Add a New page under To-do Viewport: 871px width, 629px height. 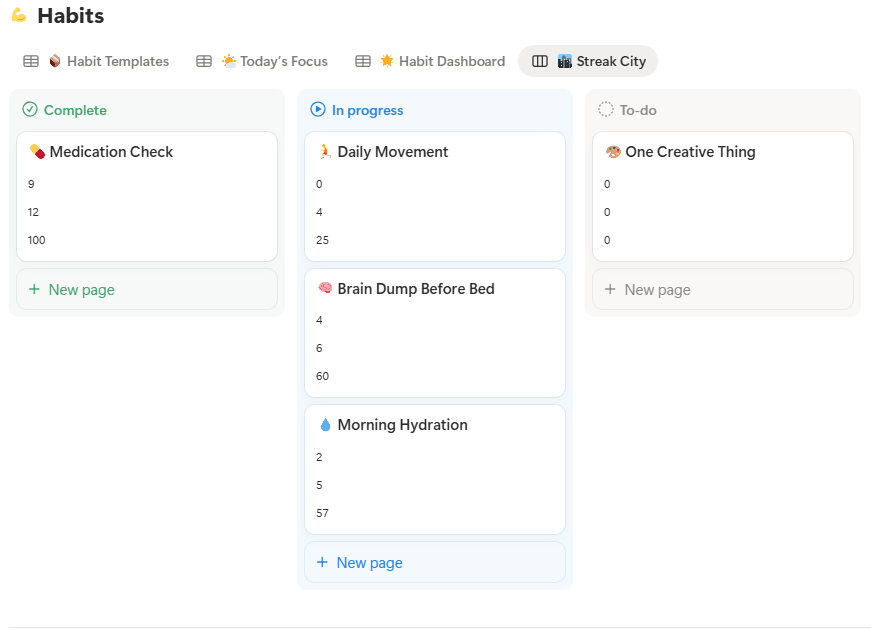tap(723, 289)
